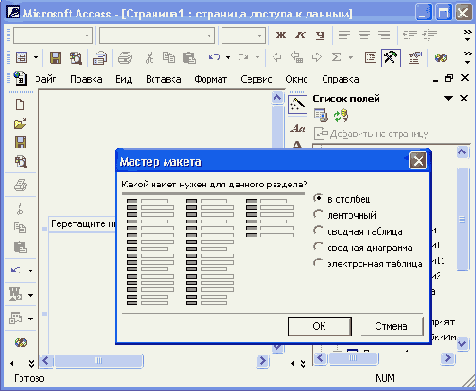476x391 pixels.
Task: Open the Вставка menu
Action: coord(164,79)
